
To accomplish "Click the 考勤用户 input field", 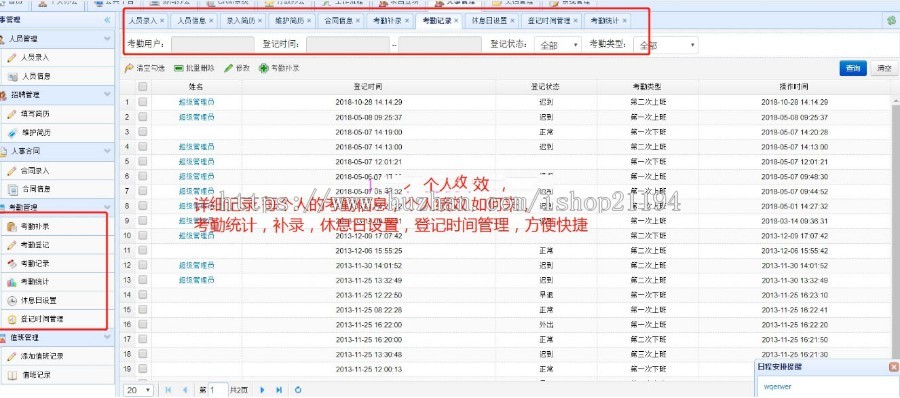I will click(x=212, y=45).
